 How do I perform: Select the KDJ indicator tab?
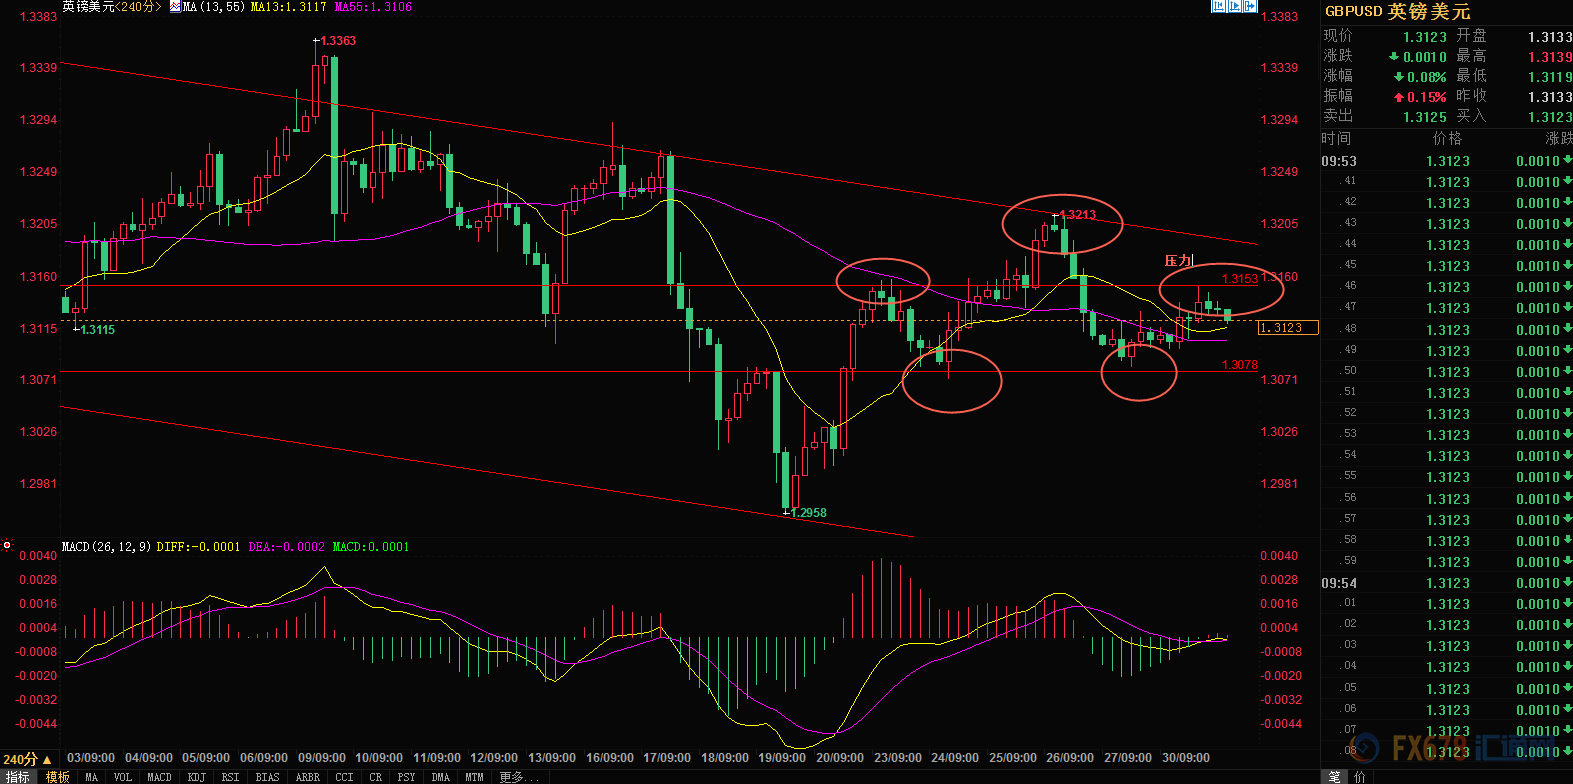(x=196, y=777)
